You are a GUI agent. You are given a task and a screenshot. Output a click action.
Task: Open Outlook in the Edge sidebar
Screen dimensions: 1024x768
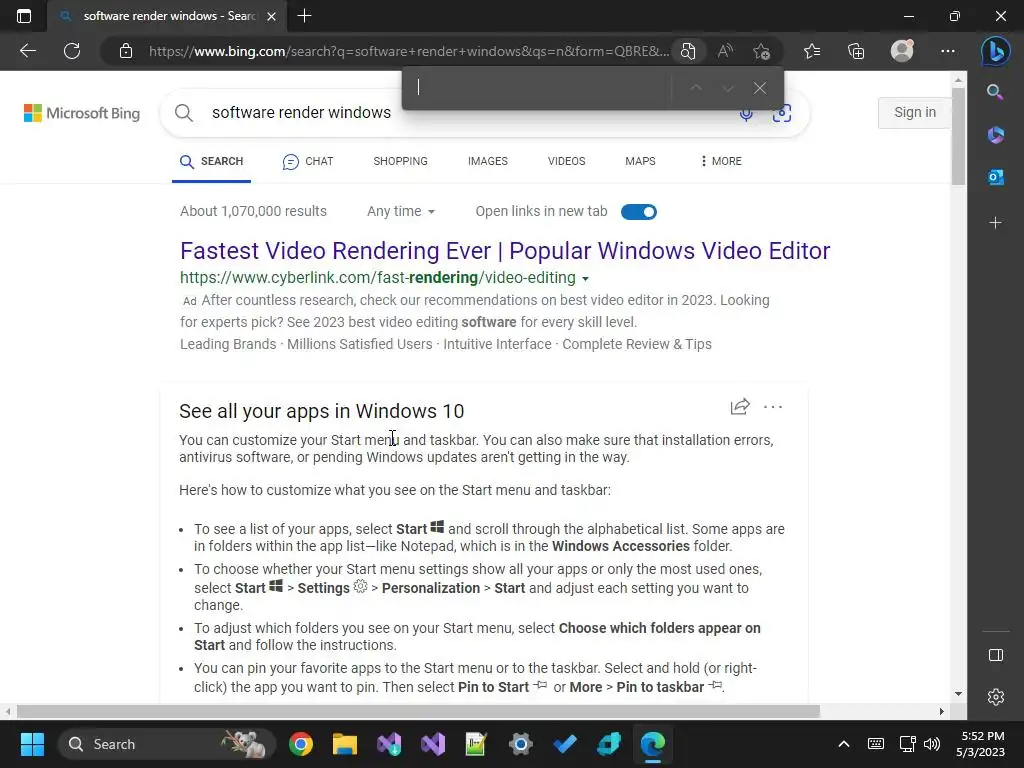(x=995, y=177)
